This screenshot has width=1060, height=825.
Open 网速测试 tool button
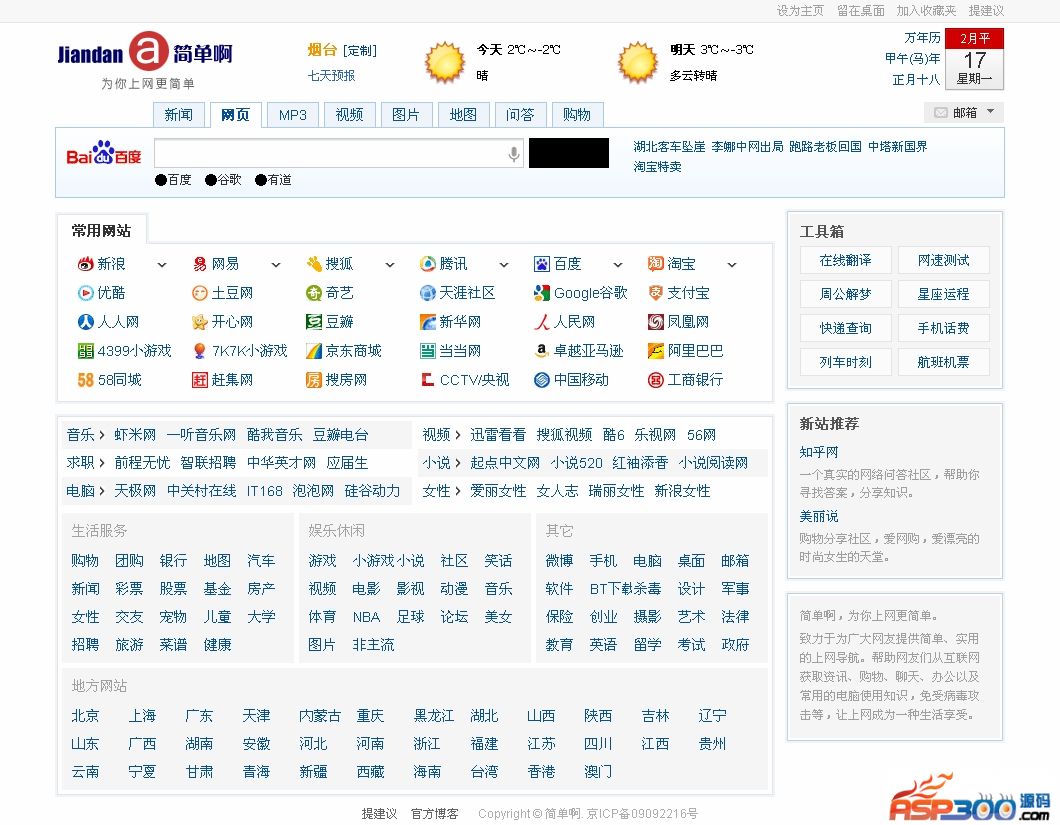coord(944,260)
